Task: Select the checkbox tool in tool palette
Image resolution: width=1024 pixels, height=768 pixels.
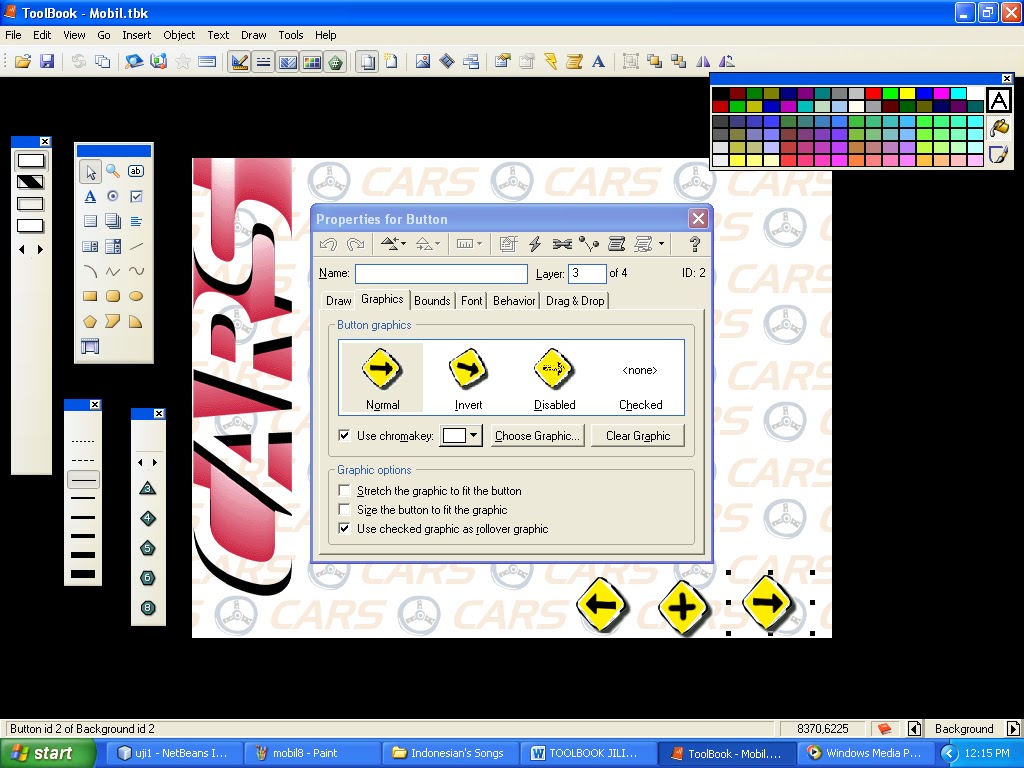Action: (136, 196)
